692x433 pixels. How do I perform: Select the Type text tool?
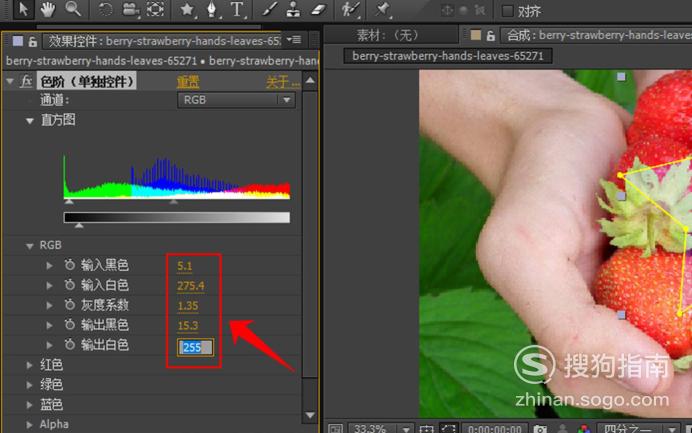pos(237,9)
